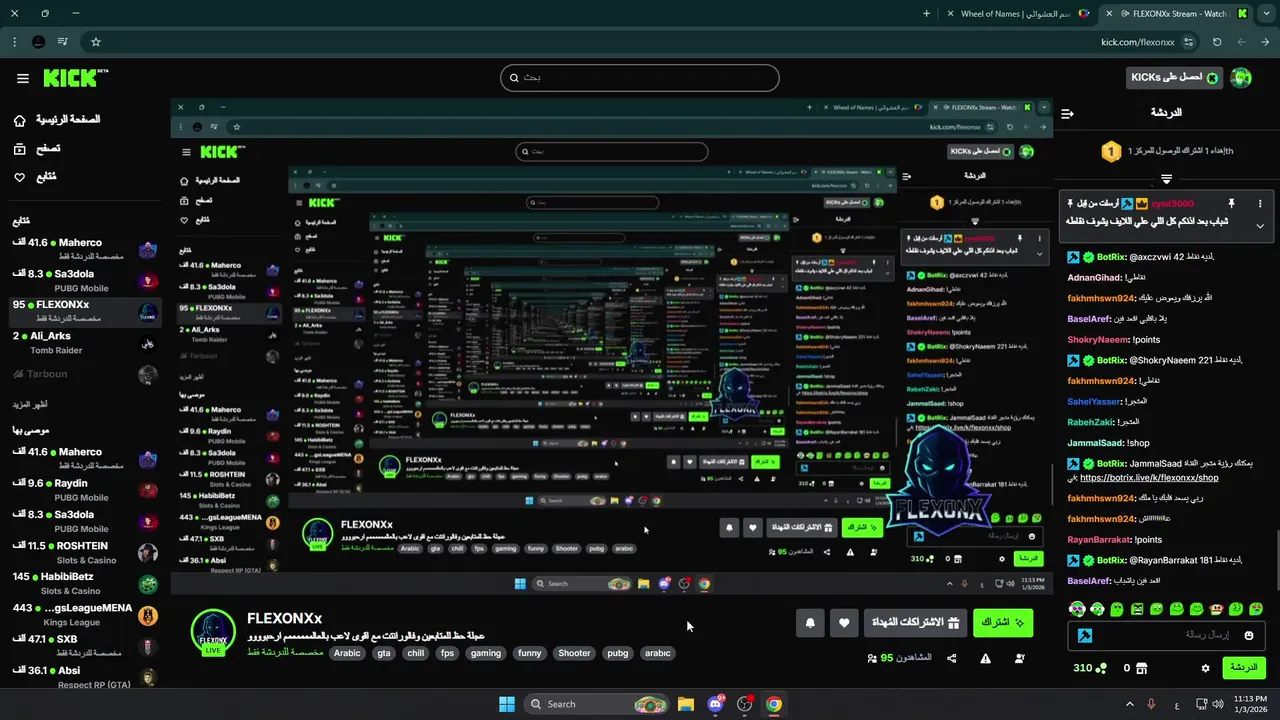Click the KICK logo in header
Screen dimensions: 1280x720
pyautogui.click(x=74, y=78)
